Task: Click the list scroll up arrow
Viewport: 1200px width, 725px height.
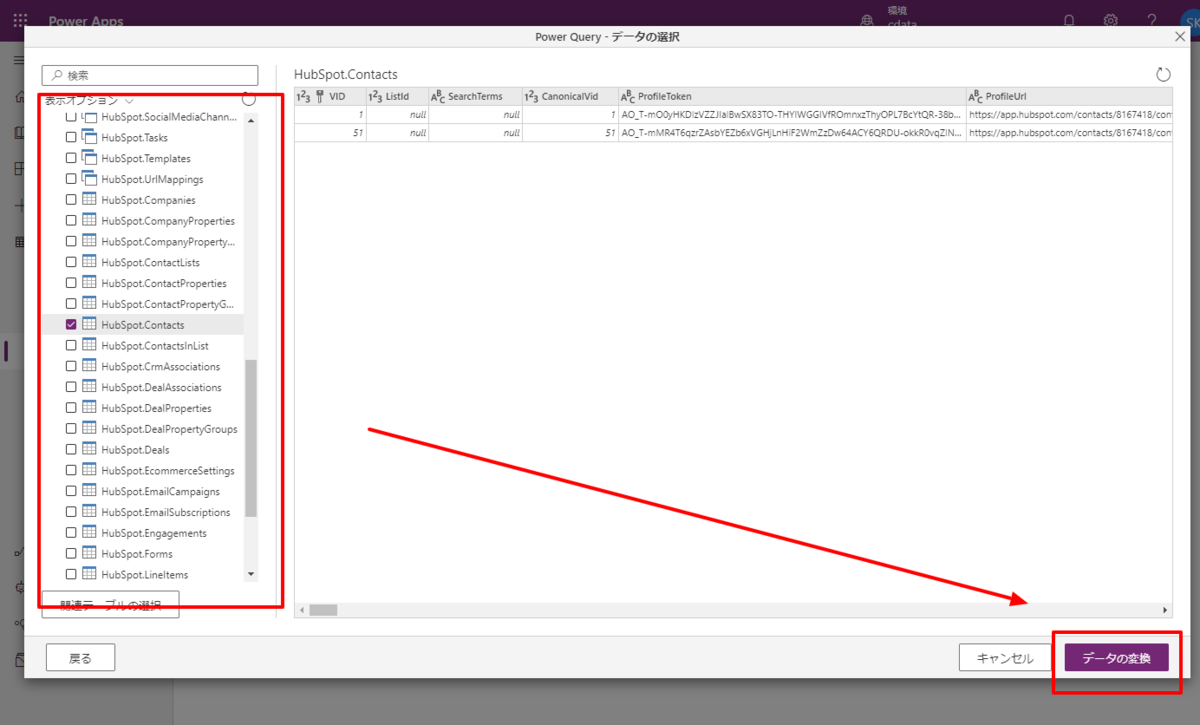Action: pyautogui.click(x=251, y=120)
